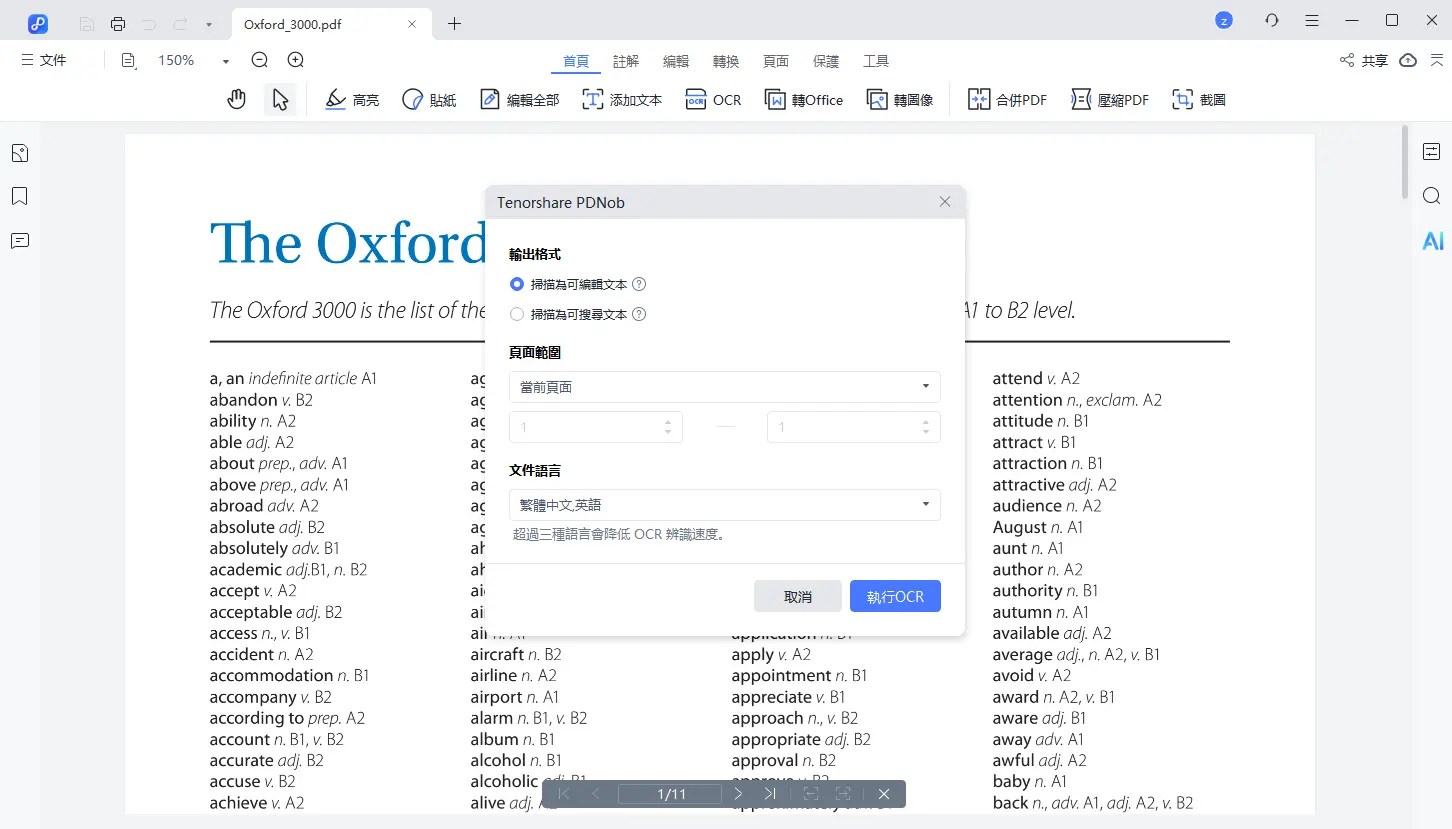The height and width of the screenshot is (829, 1452).
Task: Switch to the 頁面 tab
Action: pos(776,61)
